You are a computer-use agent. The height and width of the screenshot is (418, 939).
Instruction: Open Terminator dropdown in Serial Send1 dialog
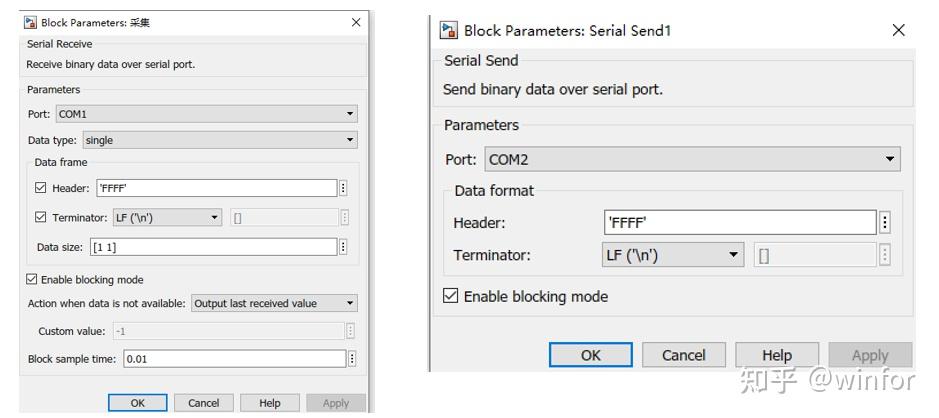pos(672,255)
